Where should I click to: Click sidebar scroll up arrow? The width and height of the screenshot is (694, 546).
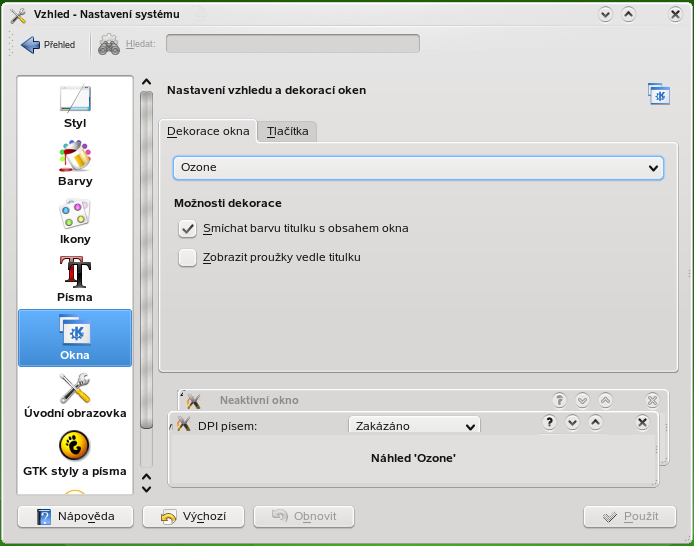(147, 82)
